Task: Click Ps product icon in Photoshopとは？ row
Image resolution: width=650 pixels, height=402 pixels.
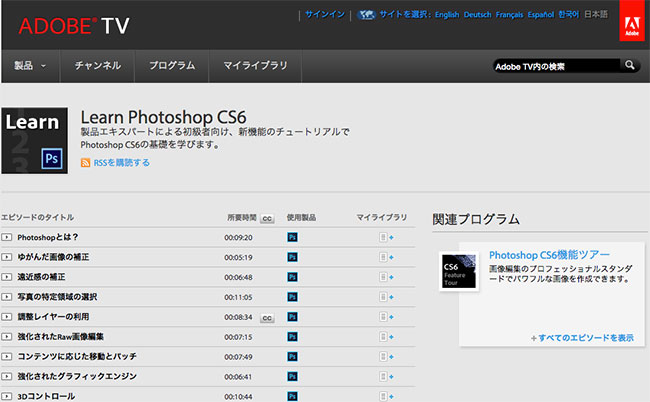Action: click(x=292, y=237)
